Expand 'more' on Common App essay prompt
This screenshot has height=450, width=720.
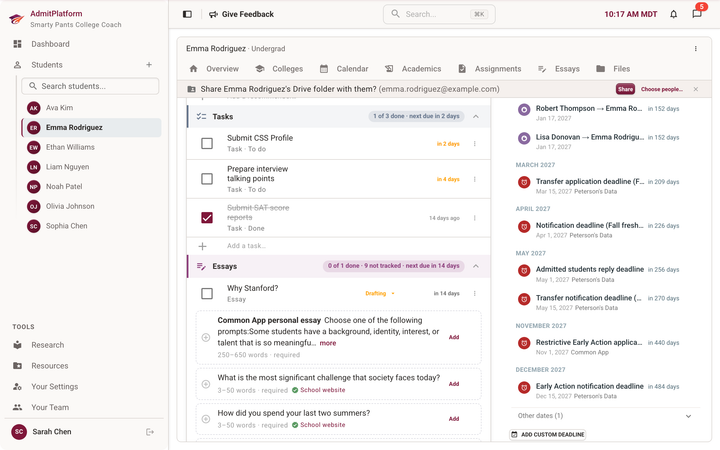pos(328,343)
